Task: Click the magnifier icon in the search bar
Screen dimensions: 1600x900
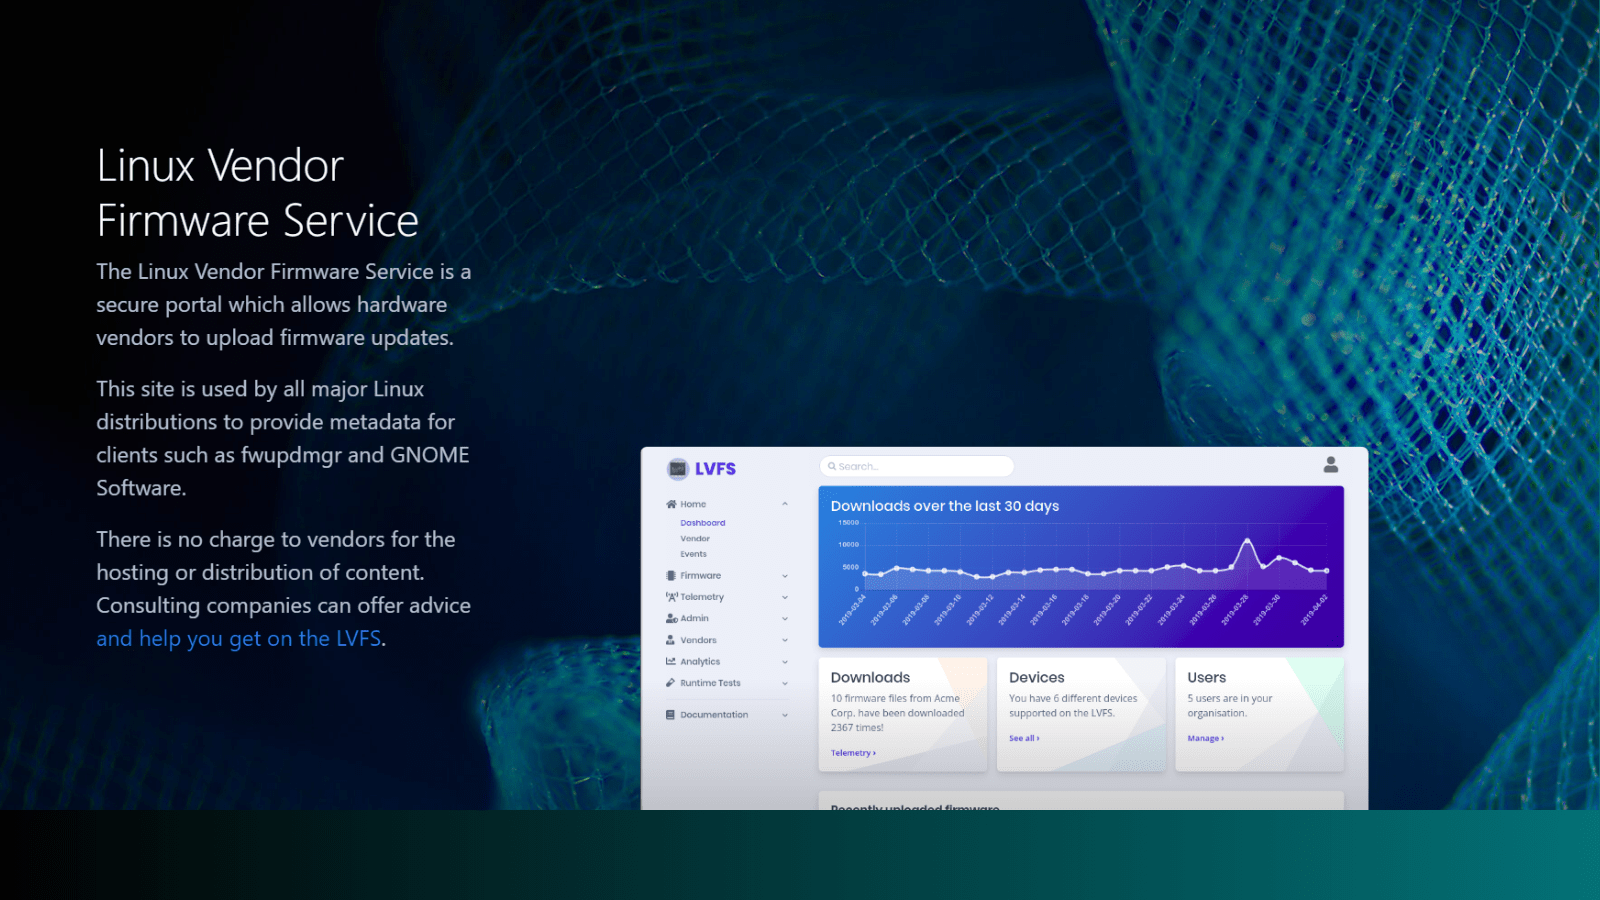Action: pos(833,465)
